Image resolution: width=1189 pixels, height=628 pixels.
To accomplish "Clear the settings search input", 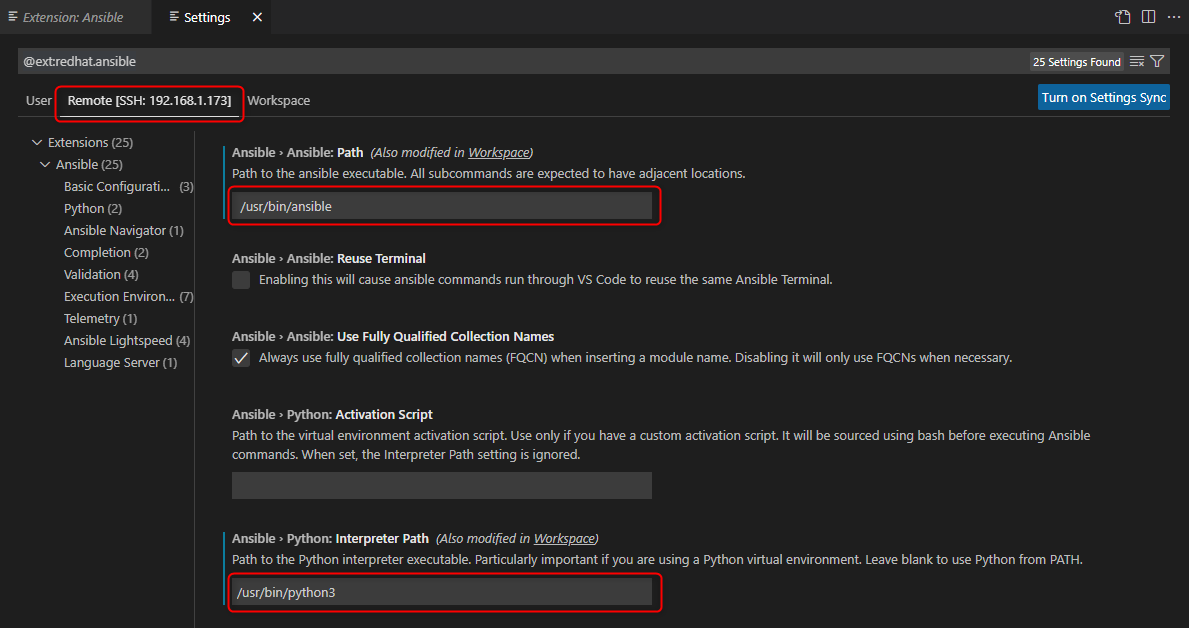I will point(1137,61).
